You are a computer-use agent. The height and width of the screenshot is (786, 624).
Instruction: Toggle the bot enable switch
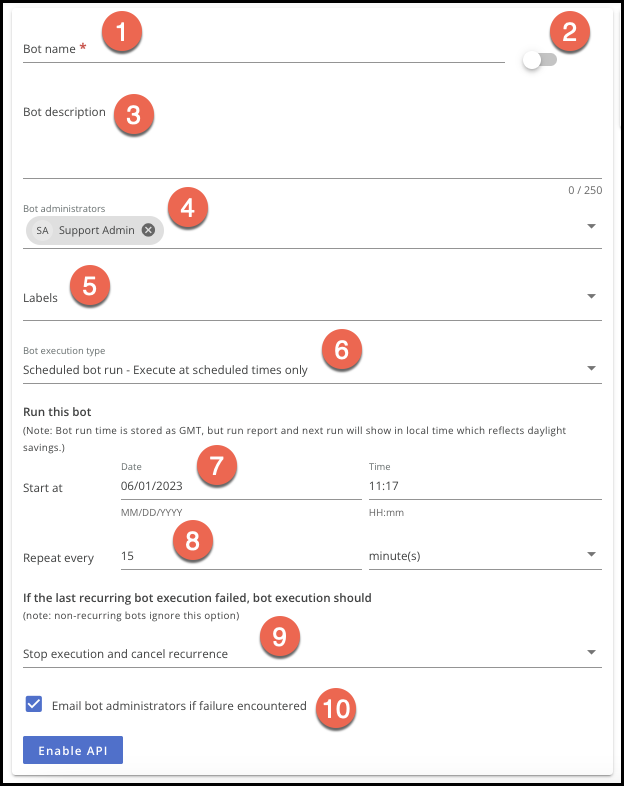click(x=539, y=60)
